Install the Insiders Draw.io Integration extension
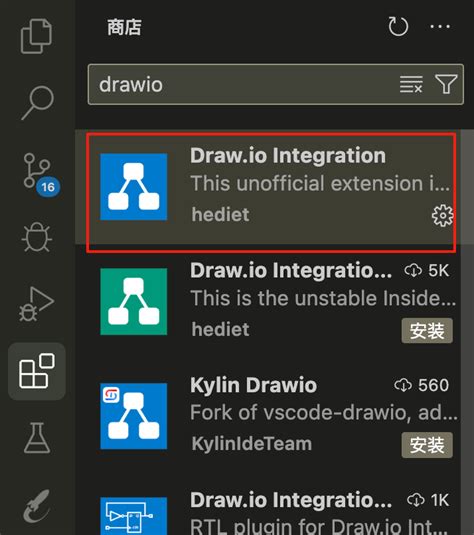The height and width of the screenshot is (535, 474). (x=427, y=331)
